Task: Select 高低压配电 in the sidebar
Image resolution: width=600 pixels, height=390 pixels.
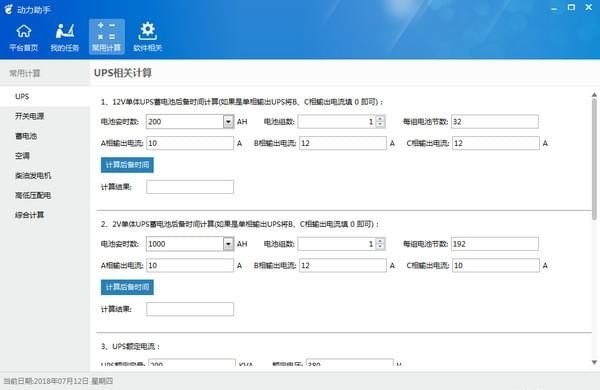Action: point(45,195)
